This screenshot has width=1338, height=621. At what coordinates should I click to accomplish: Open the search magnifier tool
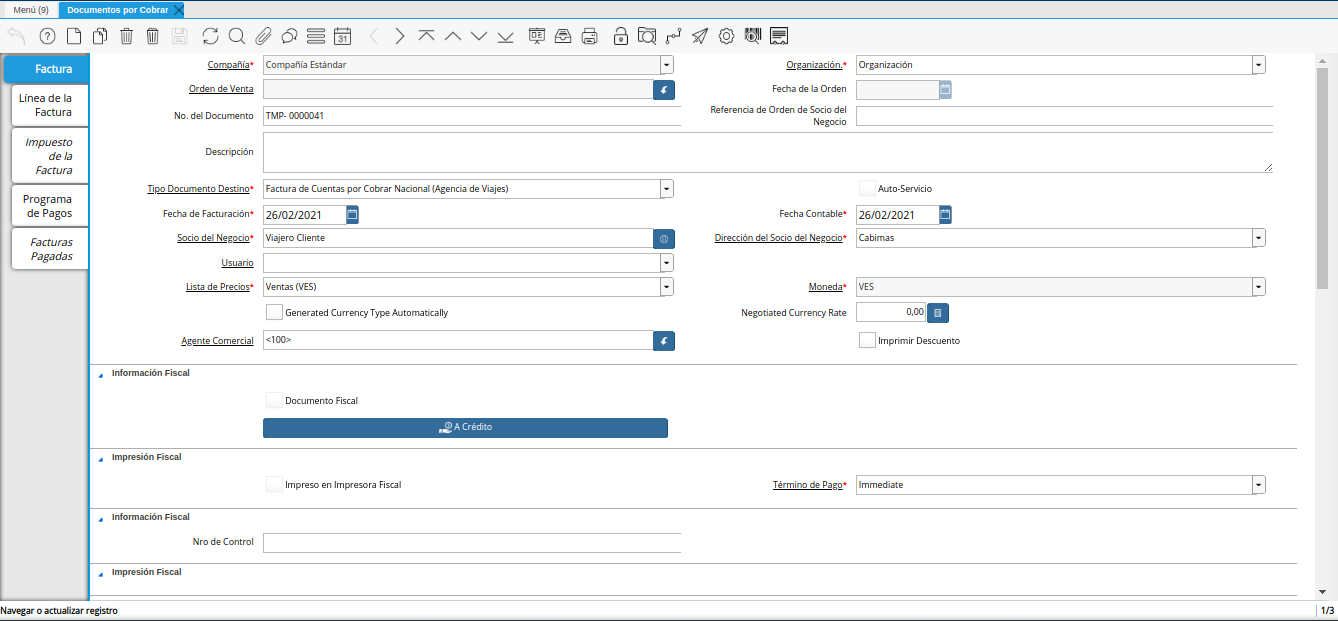pyautogui.click(x=237, y=36)
